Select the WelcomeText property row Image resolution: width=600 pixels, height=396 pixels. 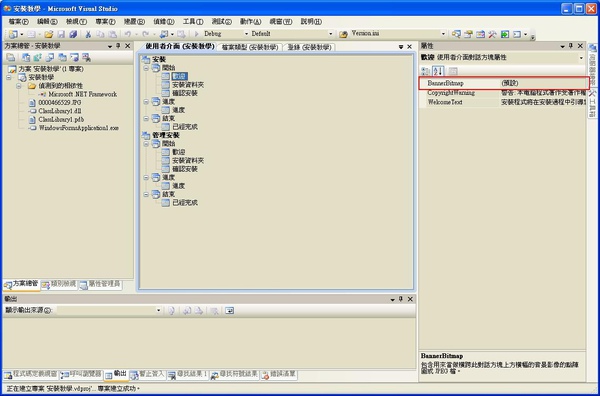502,103
